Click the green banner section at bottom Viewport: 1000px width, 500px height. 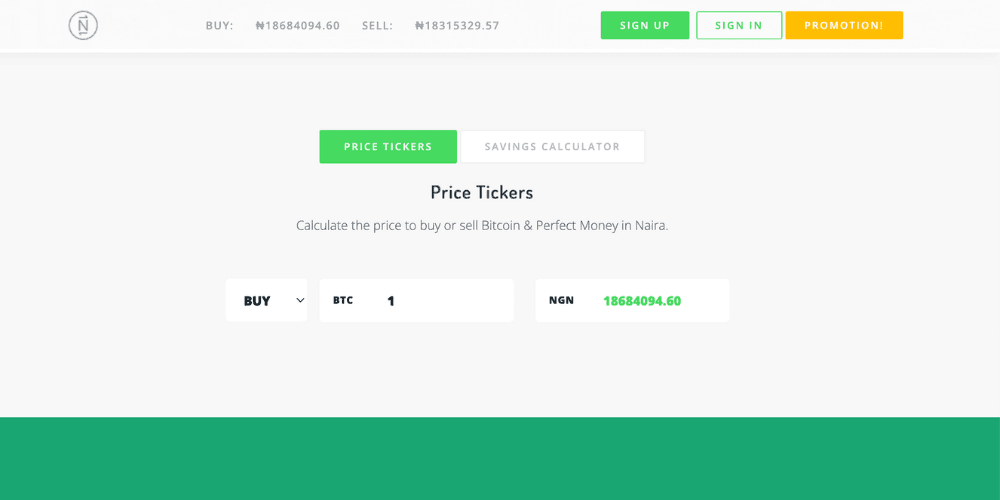(500, 458)
